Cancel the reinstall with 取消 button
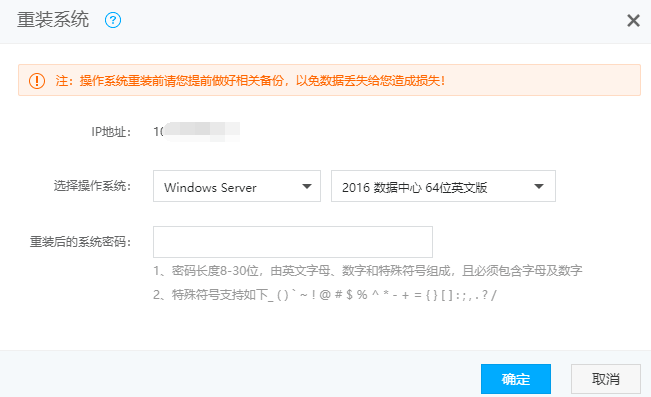This screenshot has width=651, height=397. click(606, 379)
